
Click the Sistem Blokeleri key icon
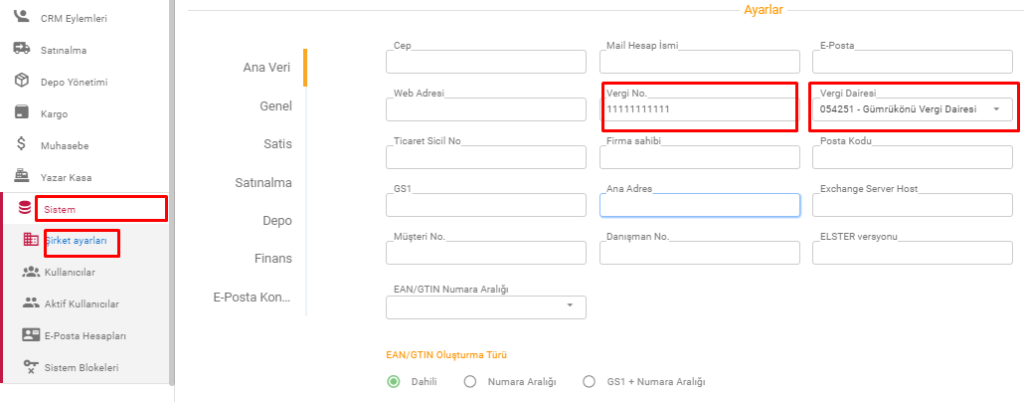click(x=31, y=367)
